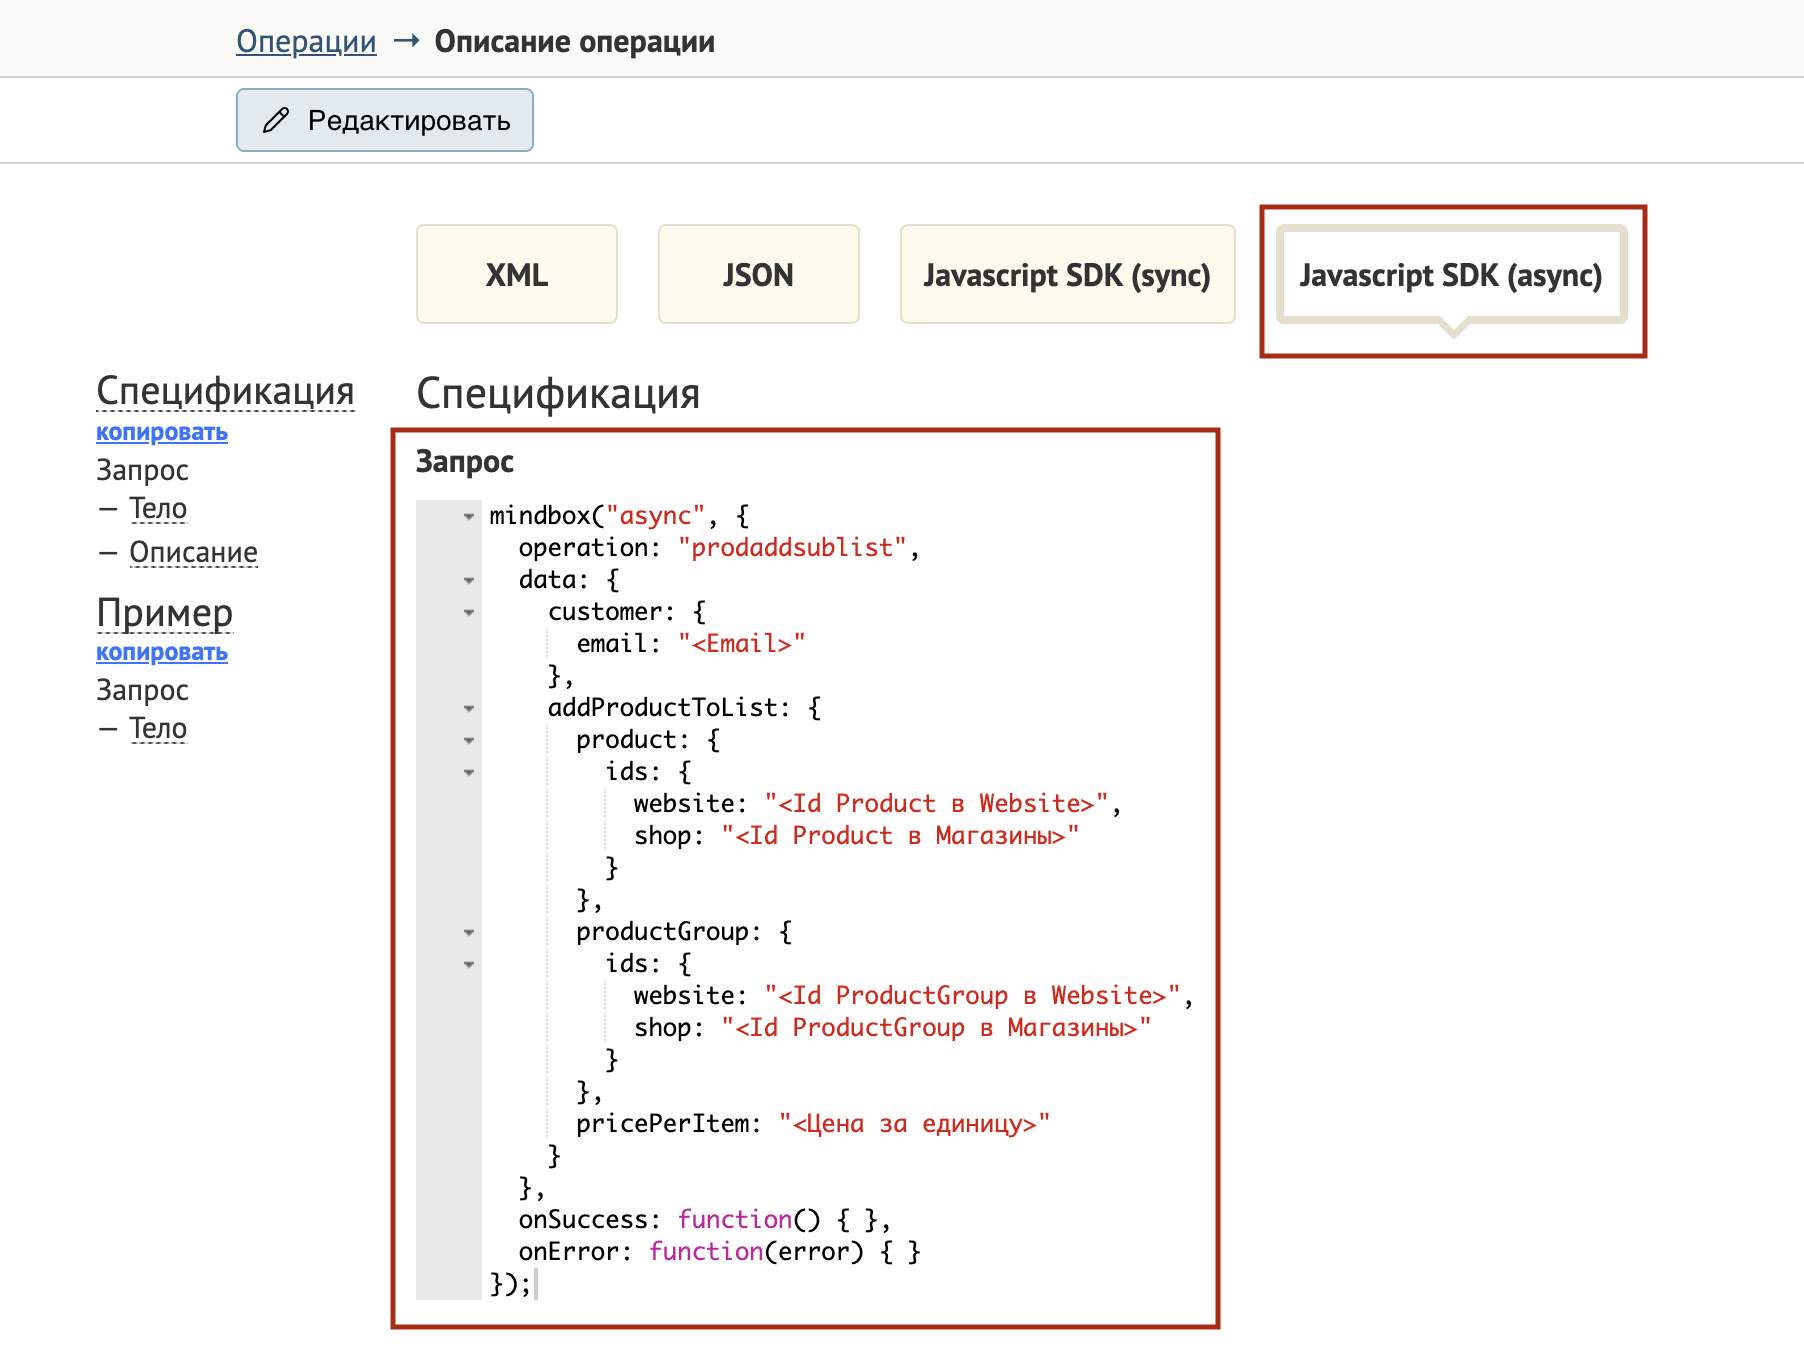The height and width of the screenshot is (1352, 1804).
Task: Collapse the data: { fold arrow
Action: click(469, 581)
